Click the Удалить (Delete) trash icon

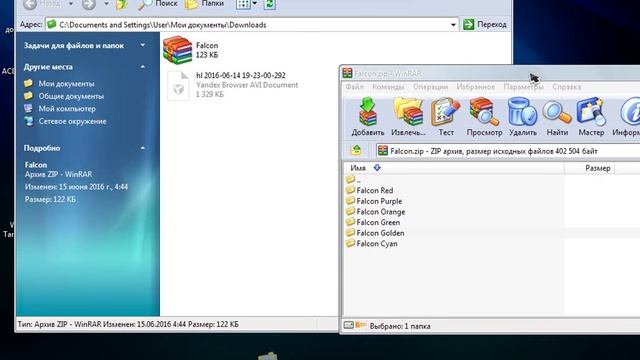522,116
